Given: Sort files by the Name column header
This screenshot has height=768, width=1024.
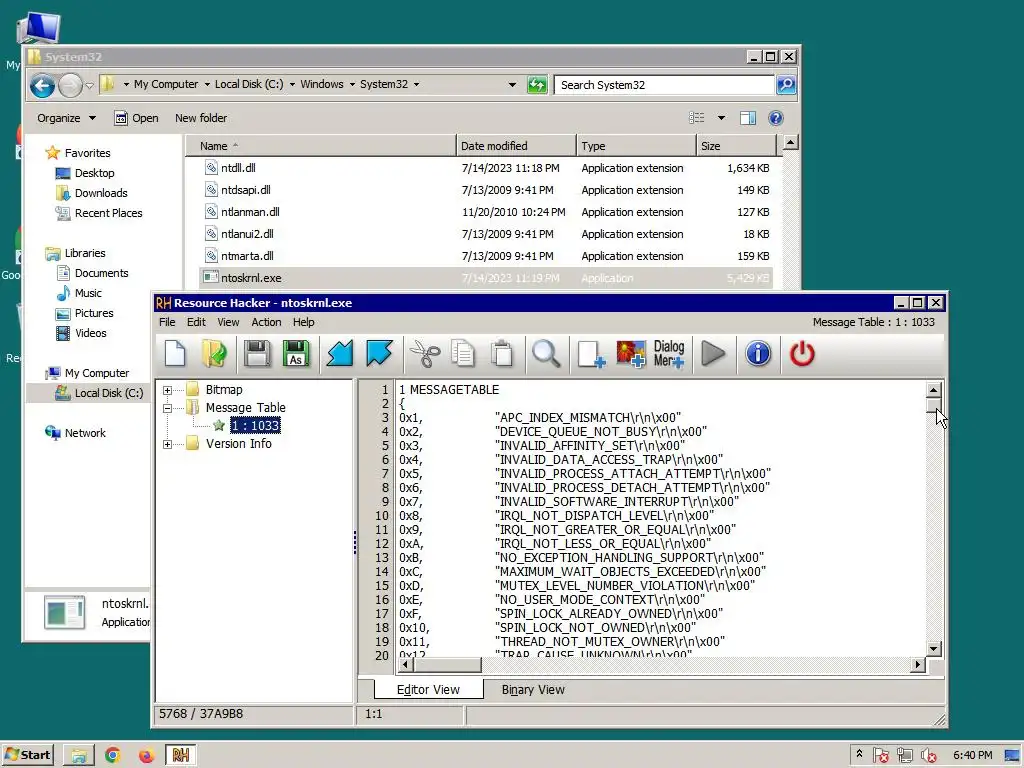Looking at the screenshot, I should click(321, 146).
